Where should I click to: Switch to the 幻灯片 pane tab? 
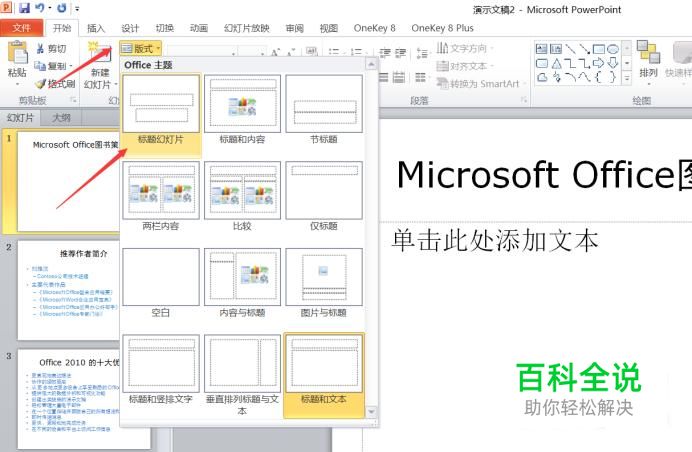click(x=20, y=118)
